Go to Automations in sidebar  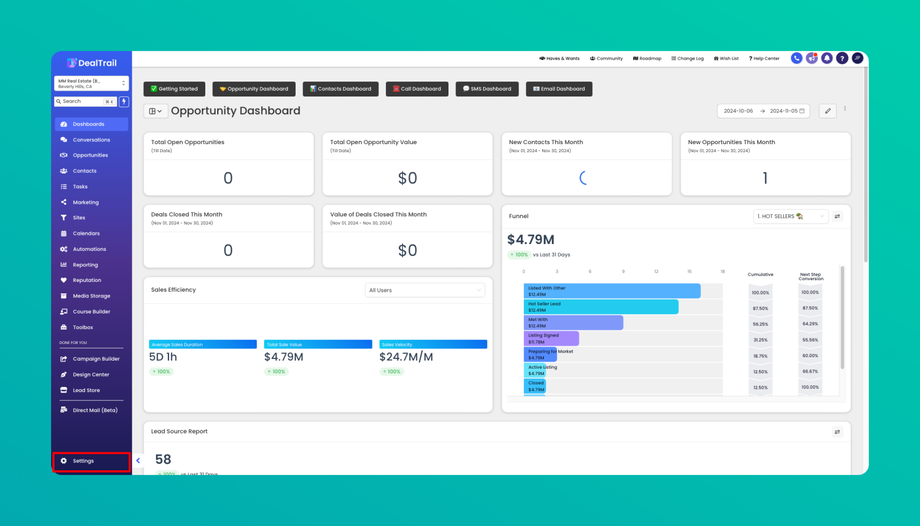coord(92,249)
